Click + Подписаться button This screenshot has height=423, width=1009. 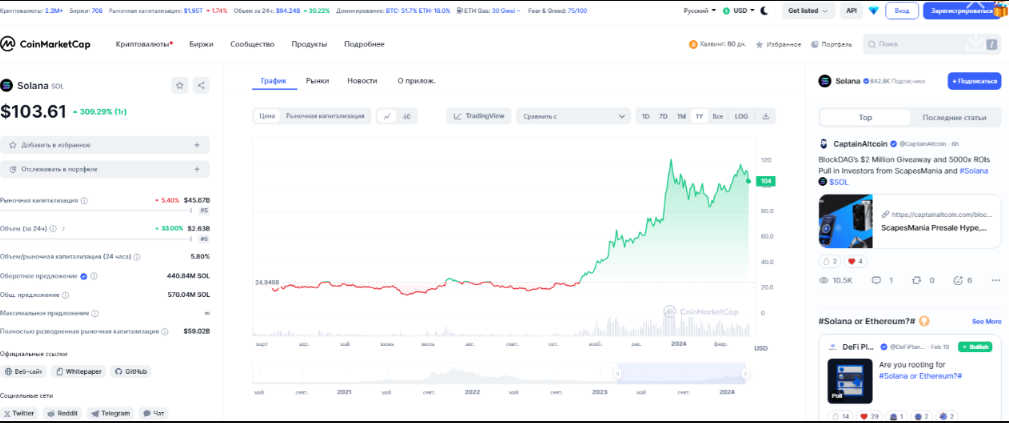click(974, 81)
